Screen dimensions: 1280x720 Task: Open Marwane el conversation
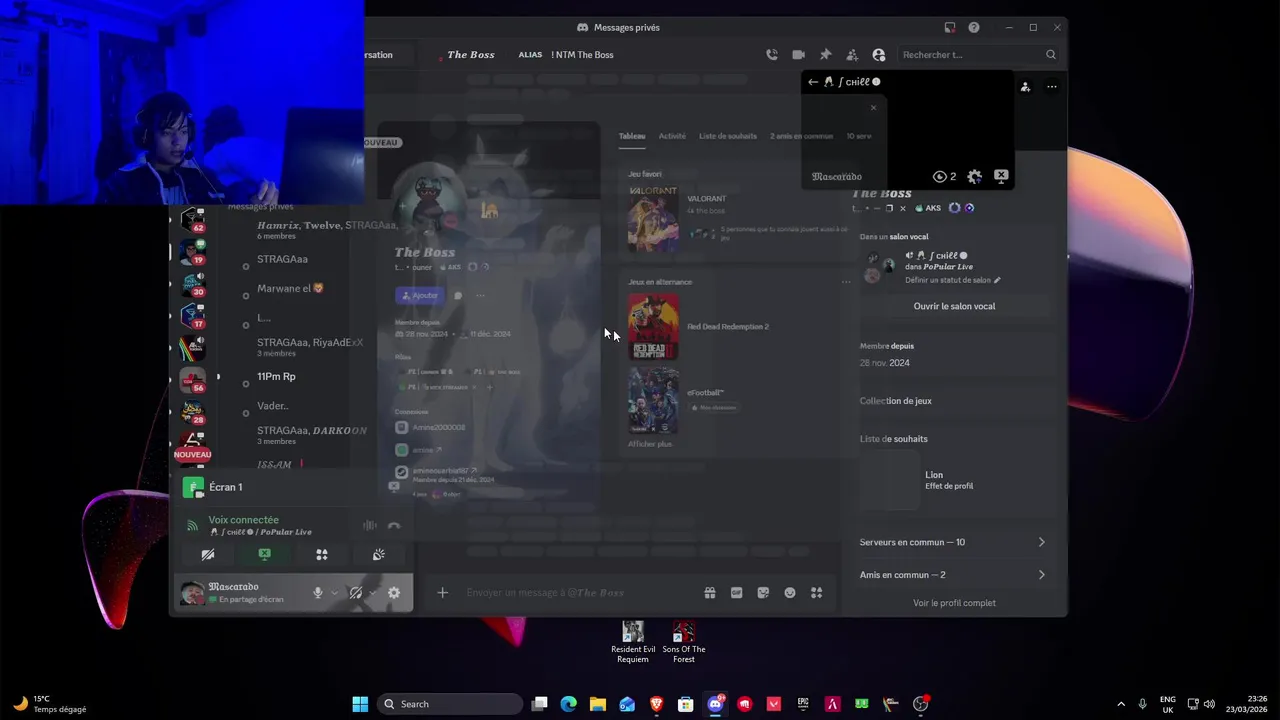pyautogui.click(x=290, y=288)
